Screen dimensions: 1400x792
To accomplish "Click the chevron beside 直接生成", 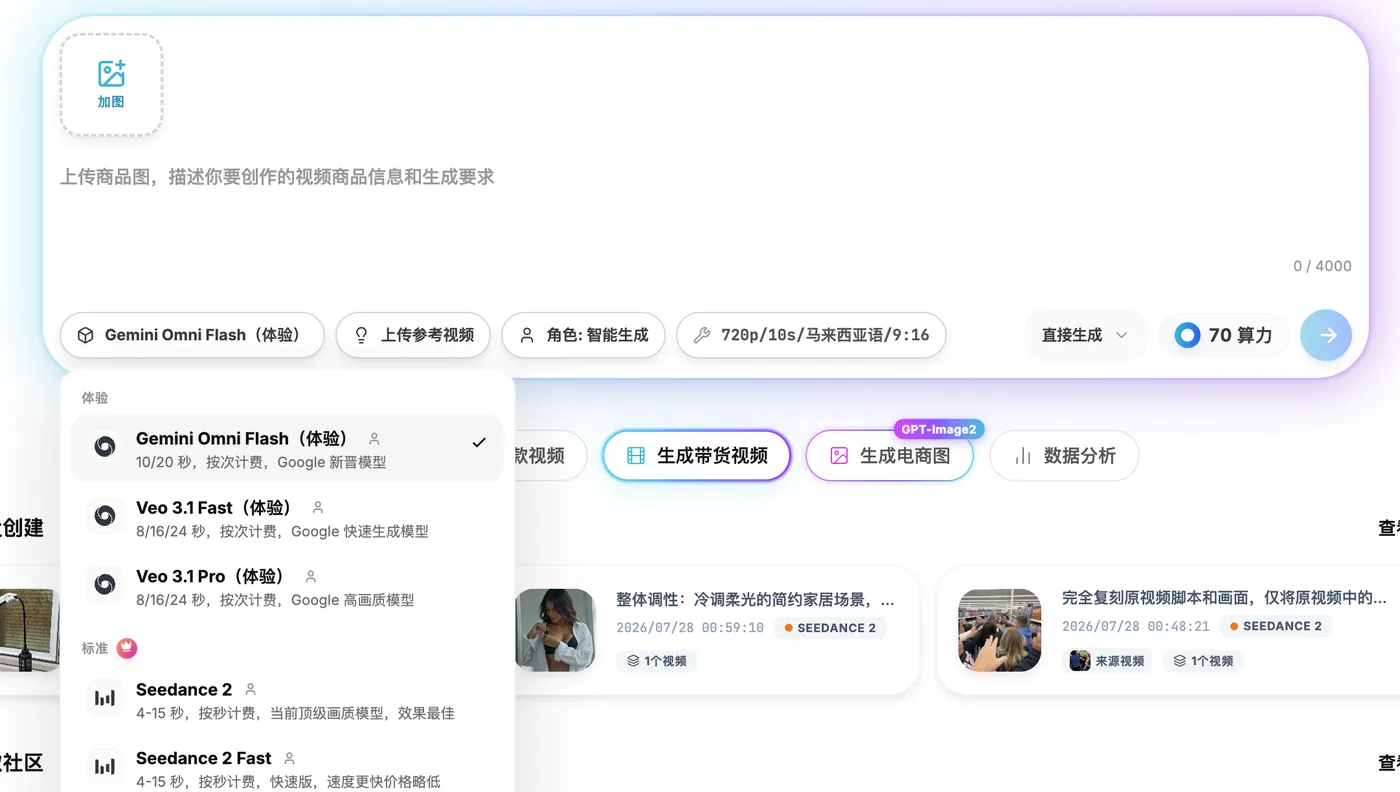I will (1121, 335).
